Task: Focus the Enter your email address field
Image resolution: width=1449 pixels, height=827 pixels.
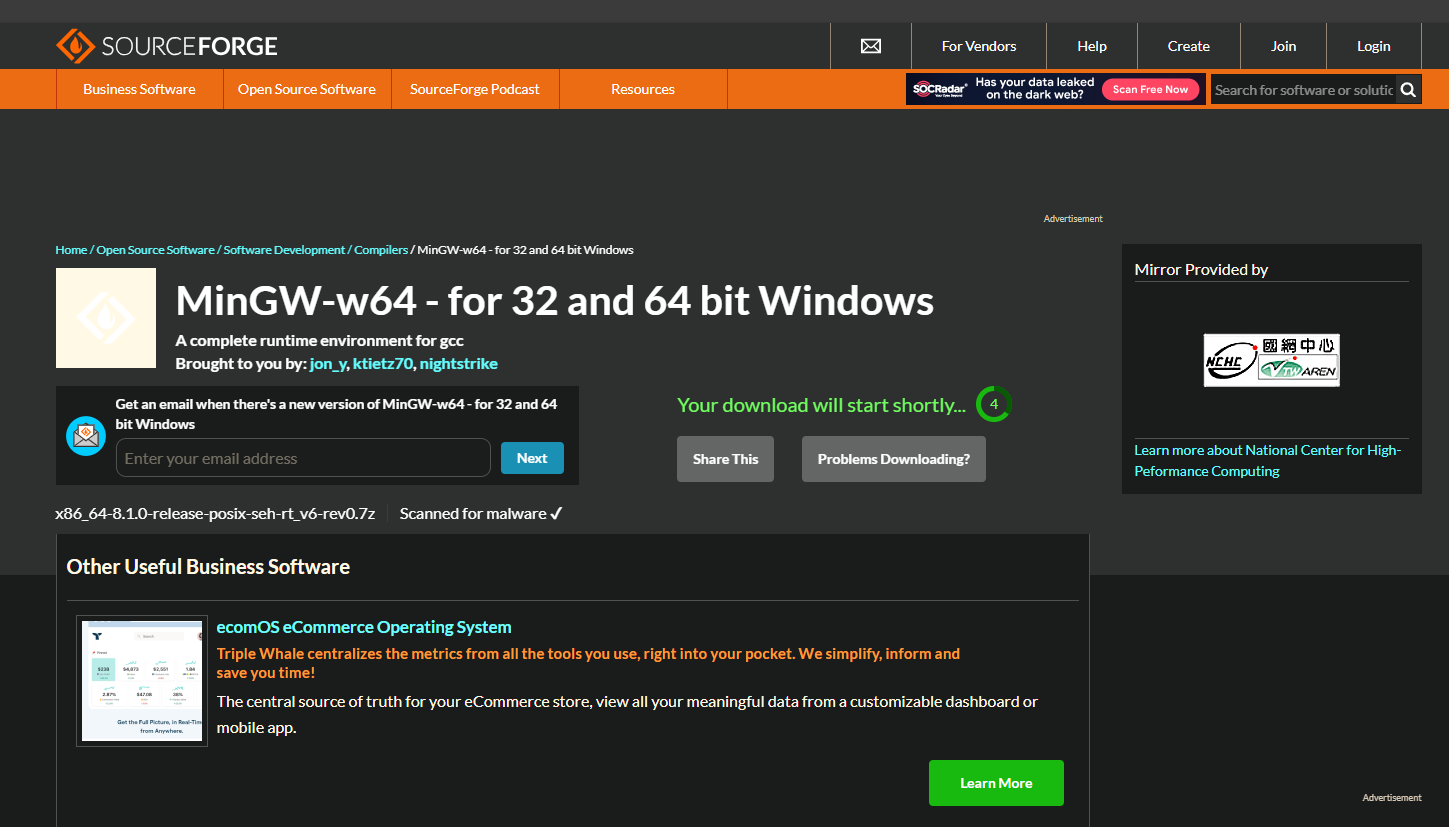Action: point(303,458)
